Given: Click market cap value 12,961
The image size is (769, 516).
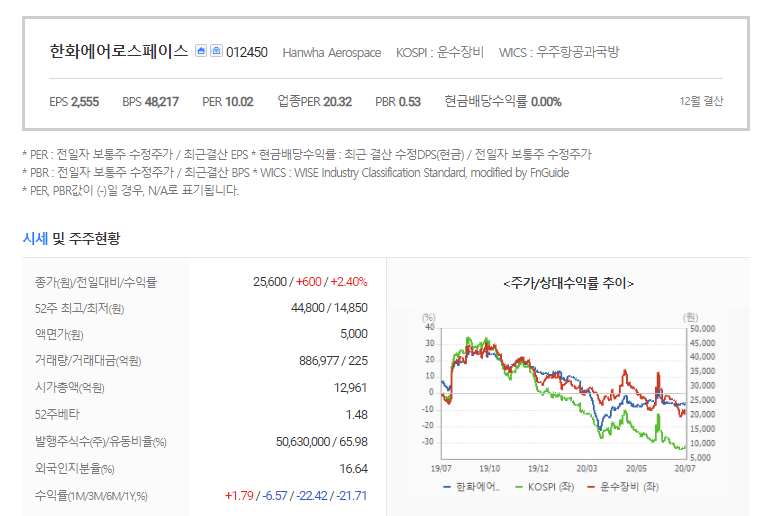Looking at the screenshot, I should [350, 387].
